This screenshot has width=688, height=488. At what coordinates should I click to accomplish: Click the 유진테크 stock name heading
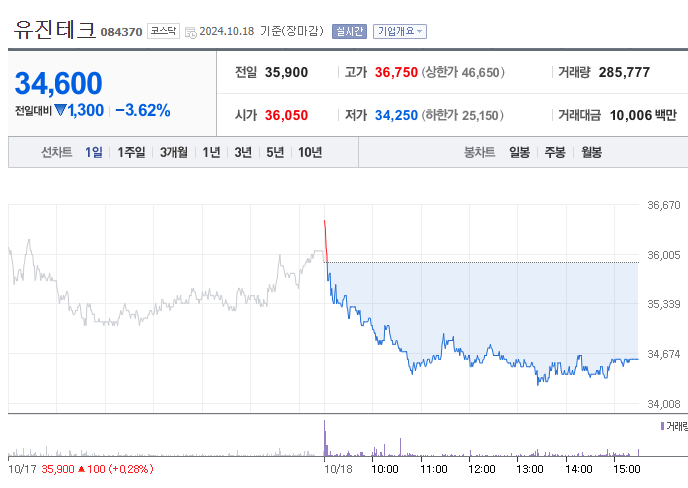[x=55, y=29]
